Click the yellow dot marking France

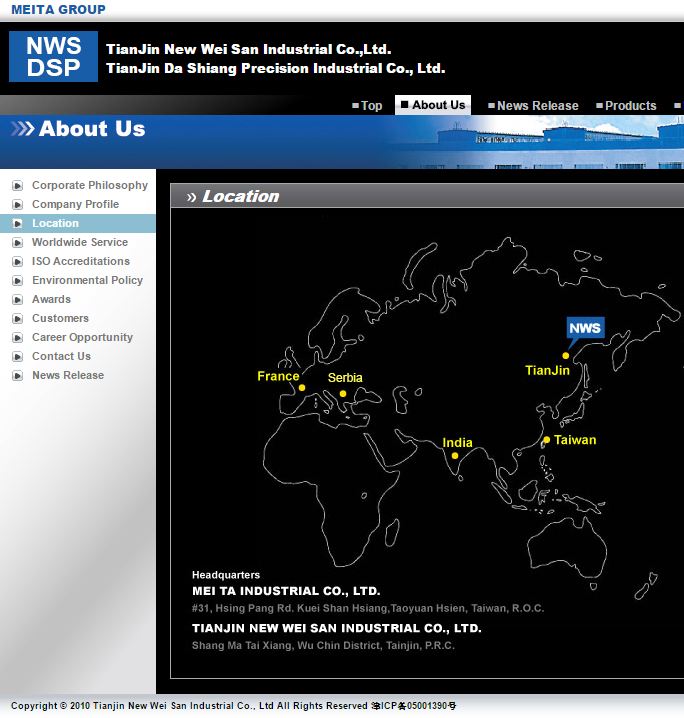302,388
